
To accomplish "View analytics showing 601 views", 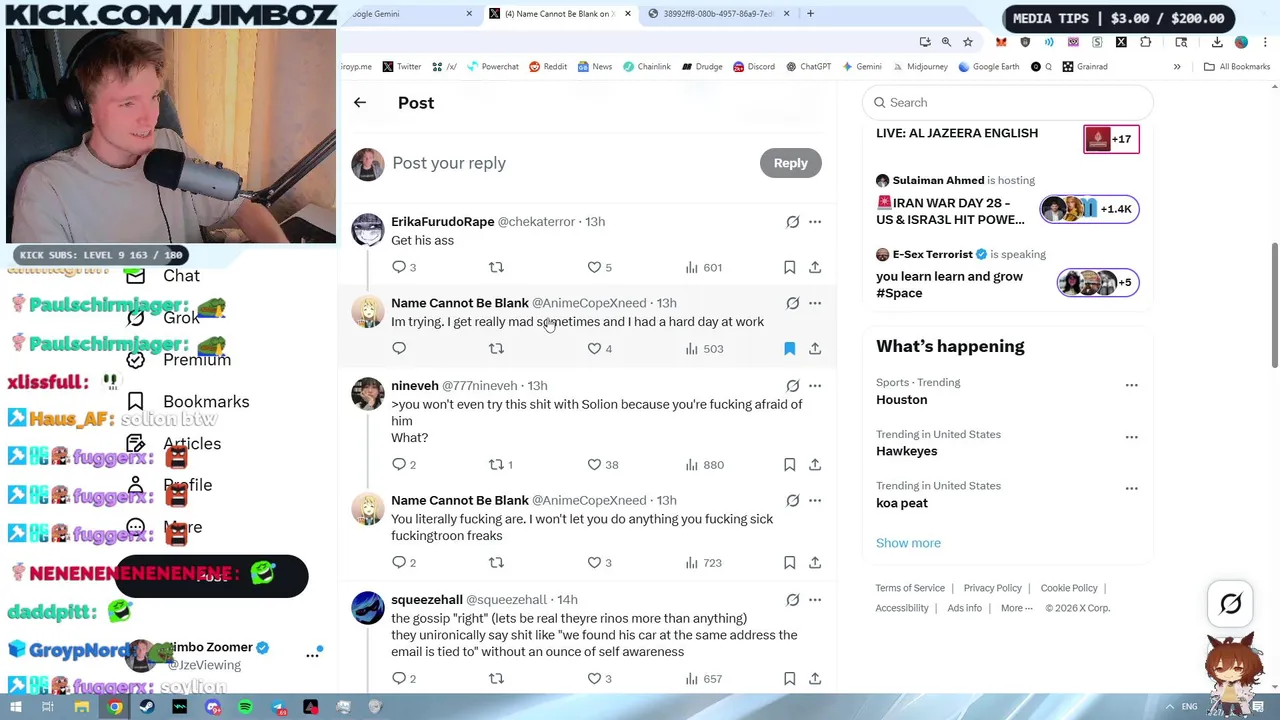I will coord(703,267).
